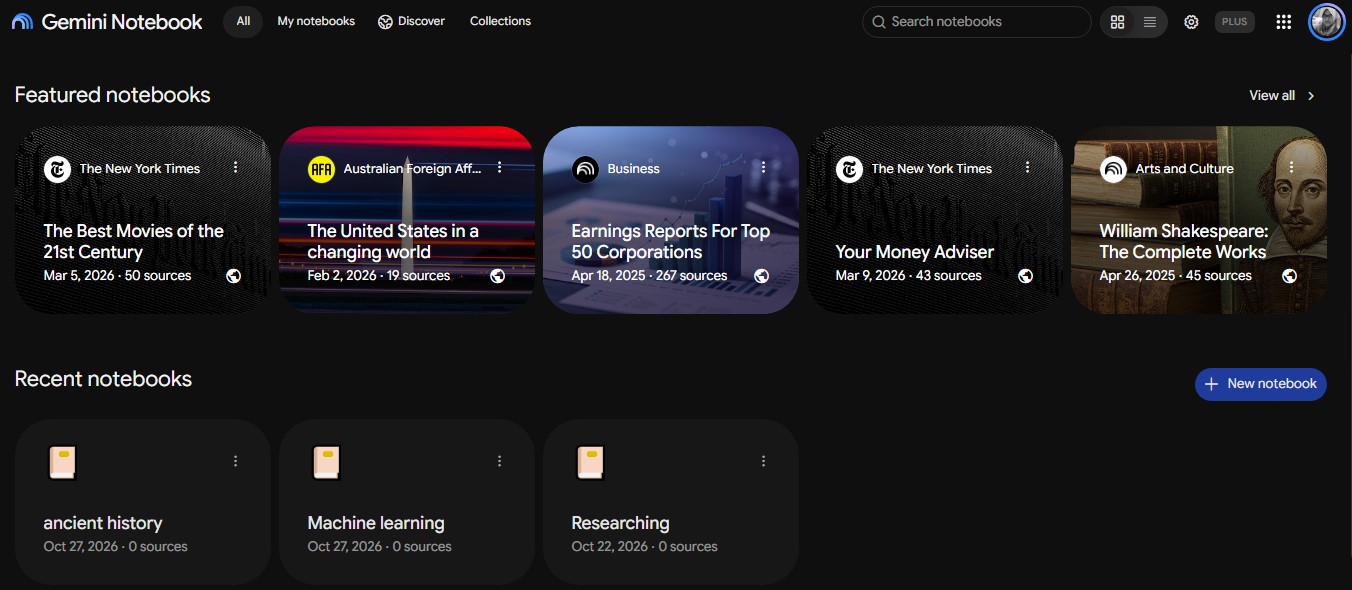1352x590 pixels.
Task: Click public globe icon on Shakespeare card
Action: click(1290, 276)
